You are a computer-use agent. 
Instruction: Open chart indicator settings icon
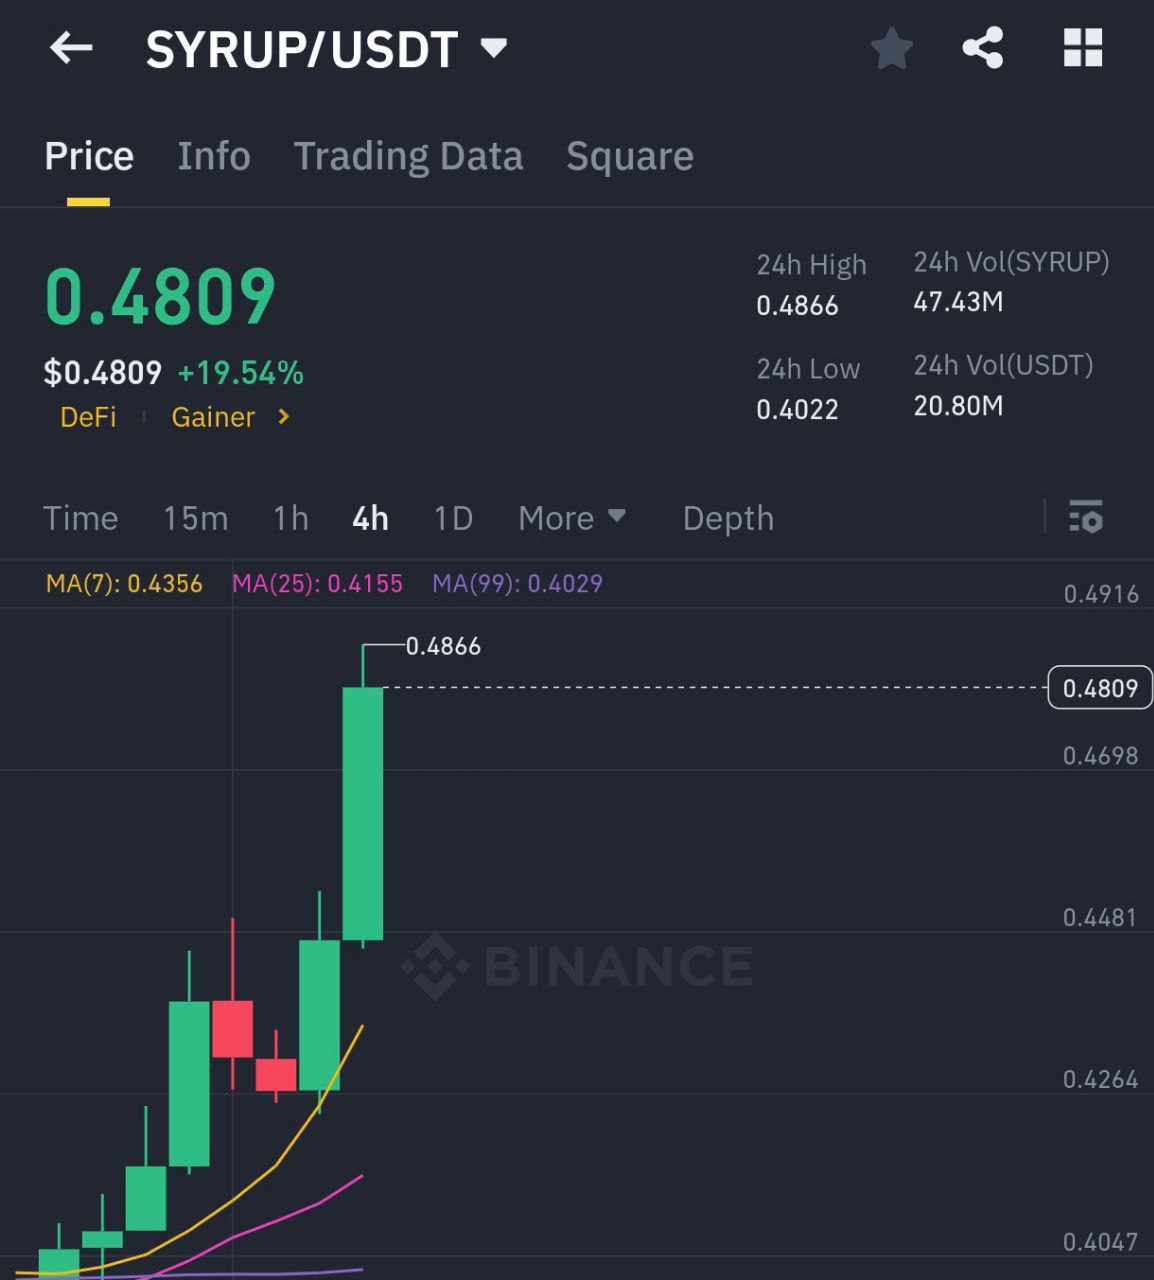click(1086, 517)
